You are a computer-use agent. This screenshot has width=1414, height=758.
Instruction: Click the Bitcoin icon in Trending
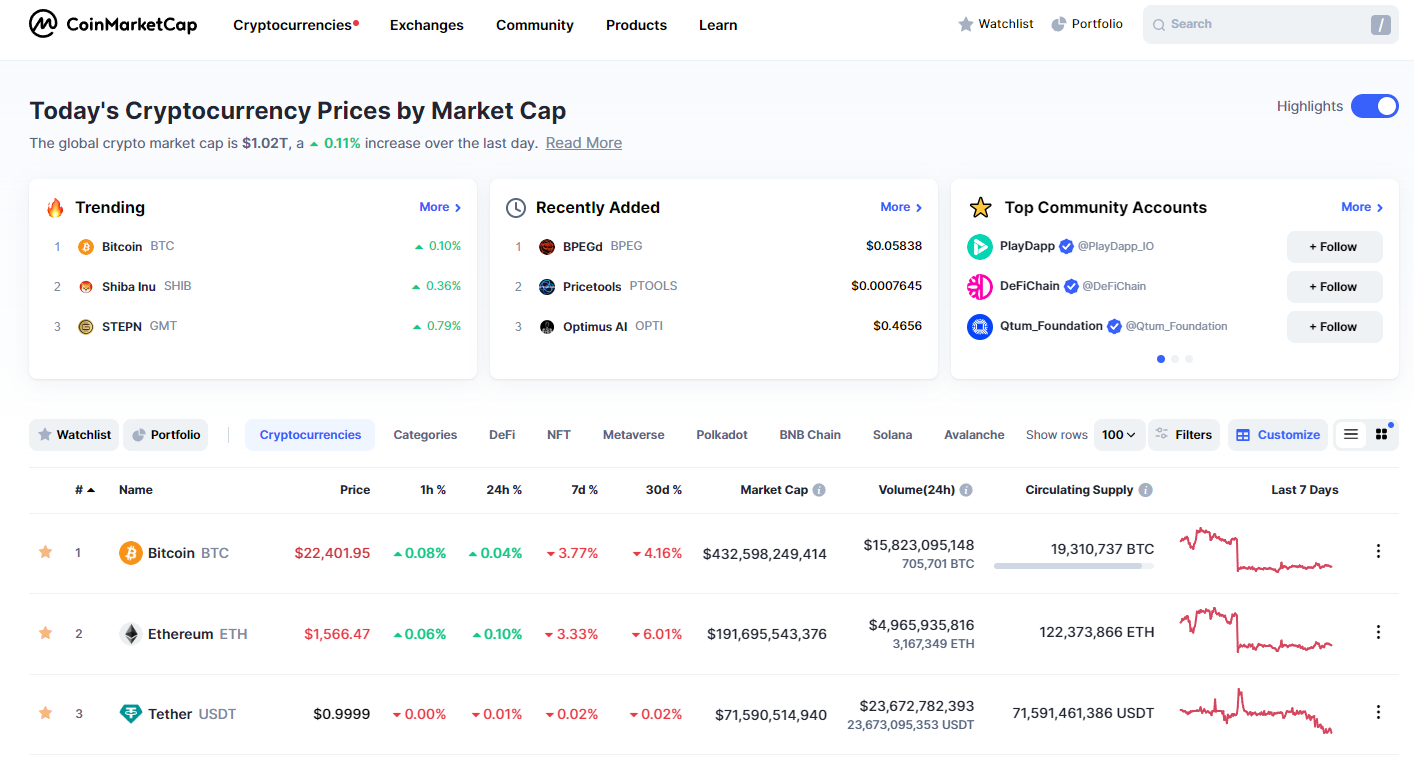pos(86,247)
